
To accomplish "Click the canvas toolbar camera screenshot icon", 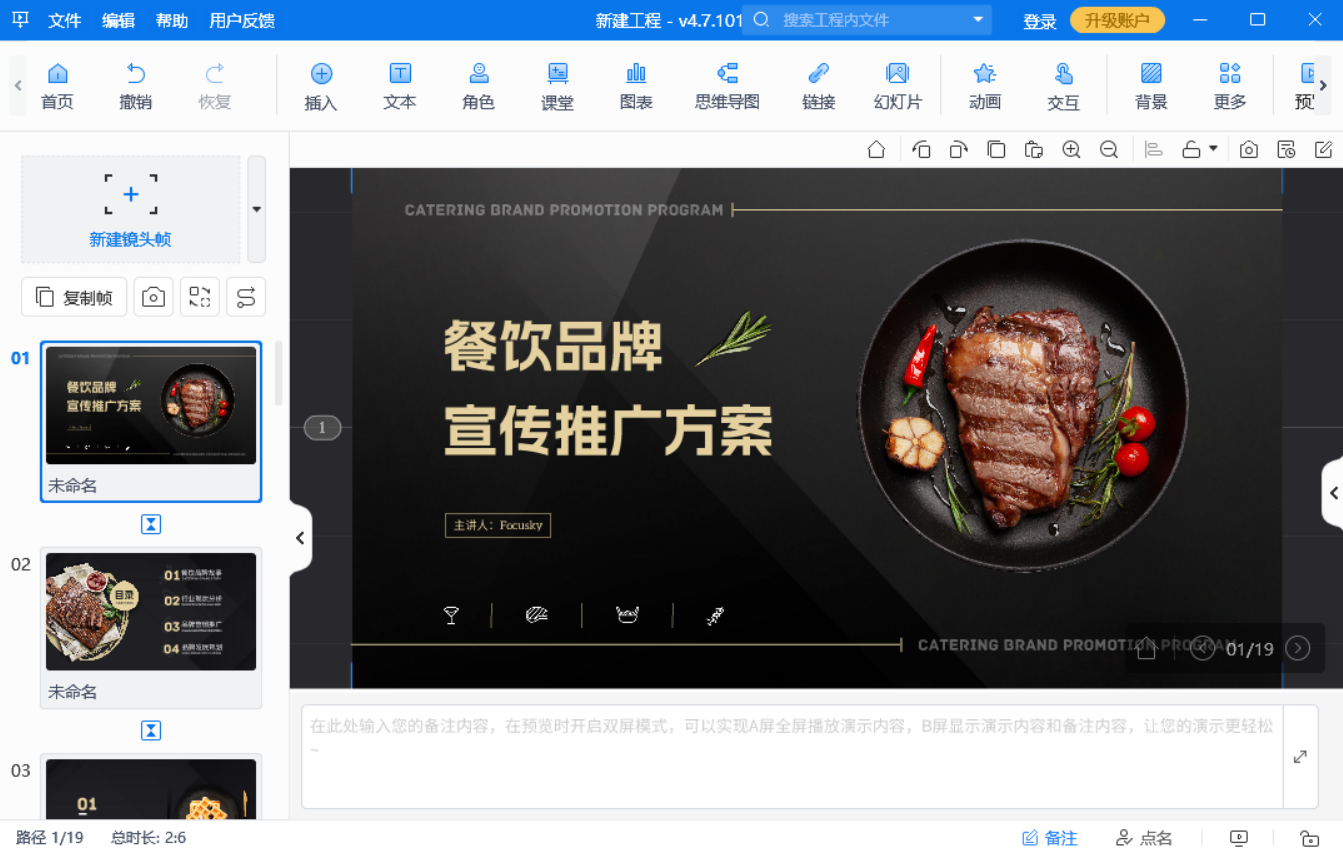I will 1248,149.
